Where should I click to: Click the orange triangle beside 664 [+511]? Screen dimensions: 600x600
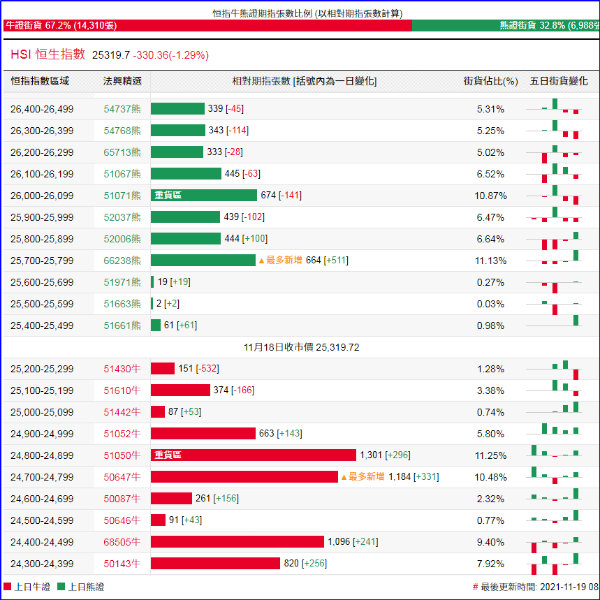pyautogui.click(x=262, y=261)
